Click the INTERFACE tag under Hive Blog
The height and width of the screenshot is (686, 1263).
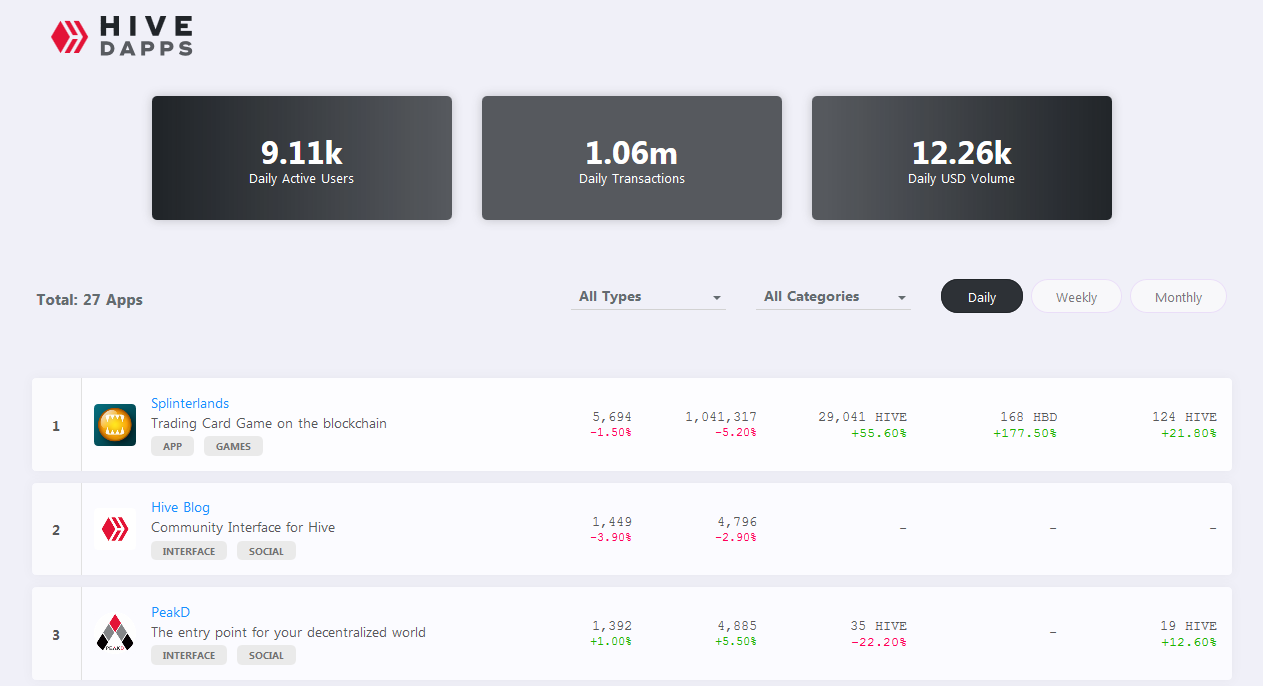pos(189,551)
